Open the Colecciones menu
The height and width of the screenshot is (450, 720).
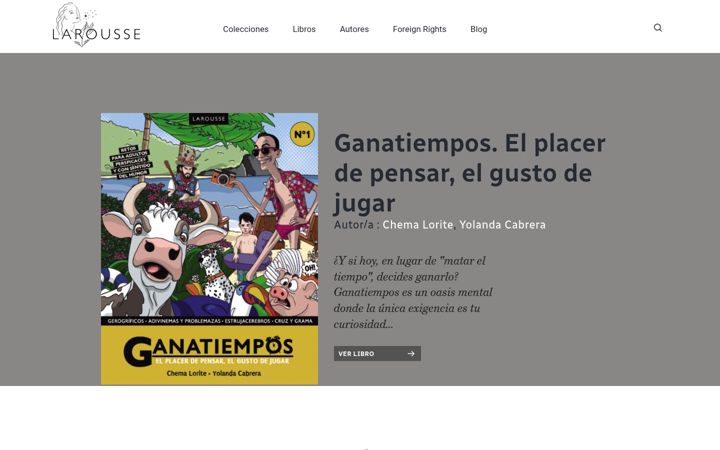pyautogui.click(x=246, y=29)
